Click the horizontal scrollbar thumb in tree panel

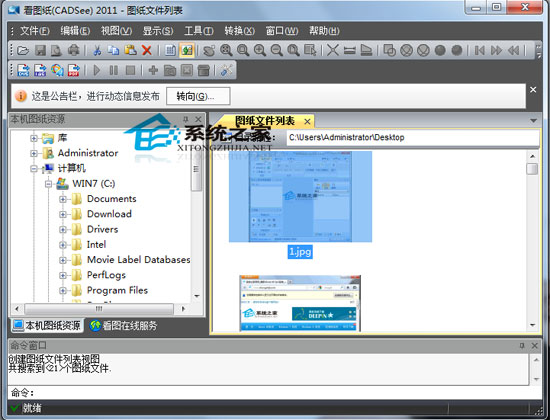pyautogui.click(x=99, y=309)
